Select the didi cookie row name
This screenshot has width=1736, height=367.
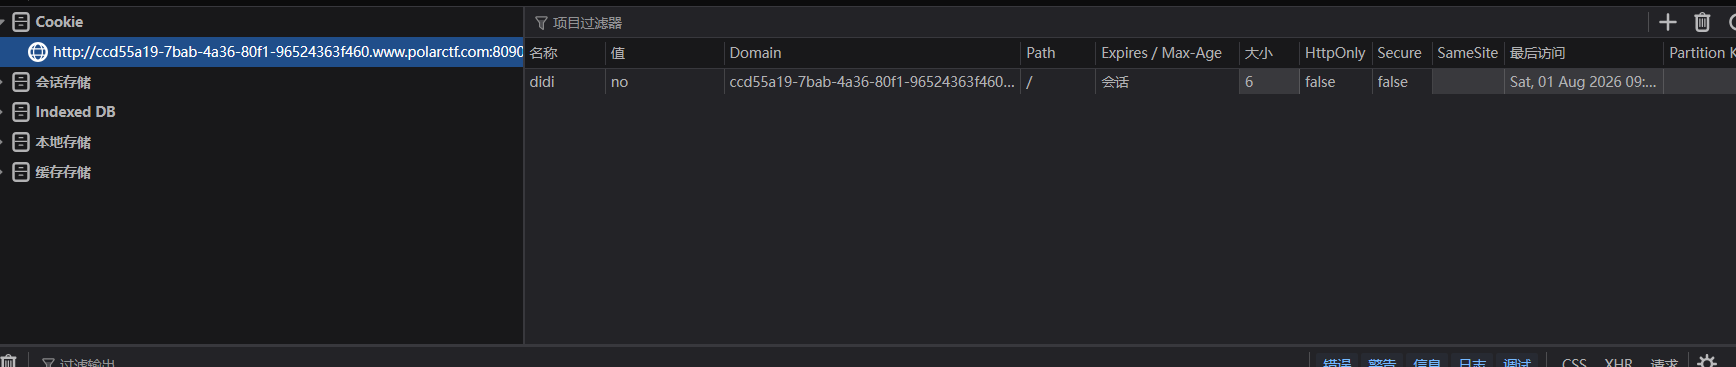542,82
